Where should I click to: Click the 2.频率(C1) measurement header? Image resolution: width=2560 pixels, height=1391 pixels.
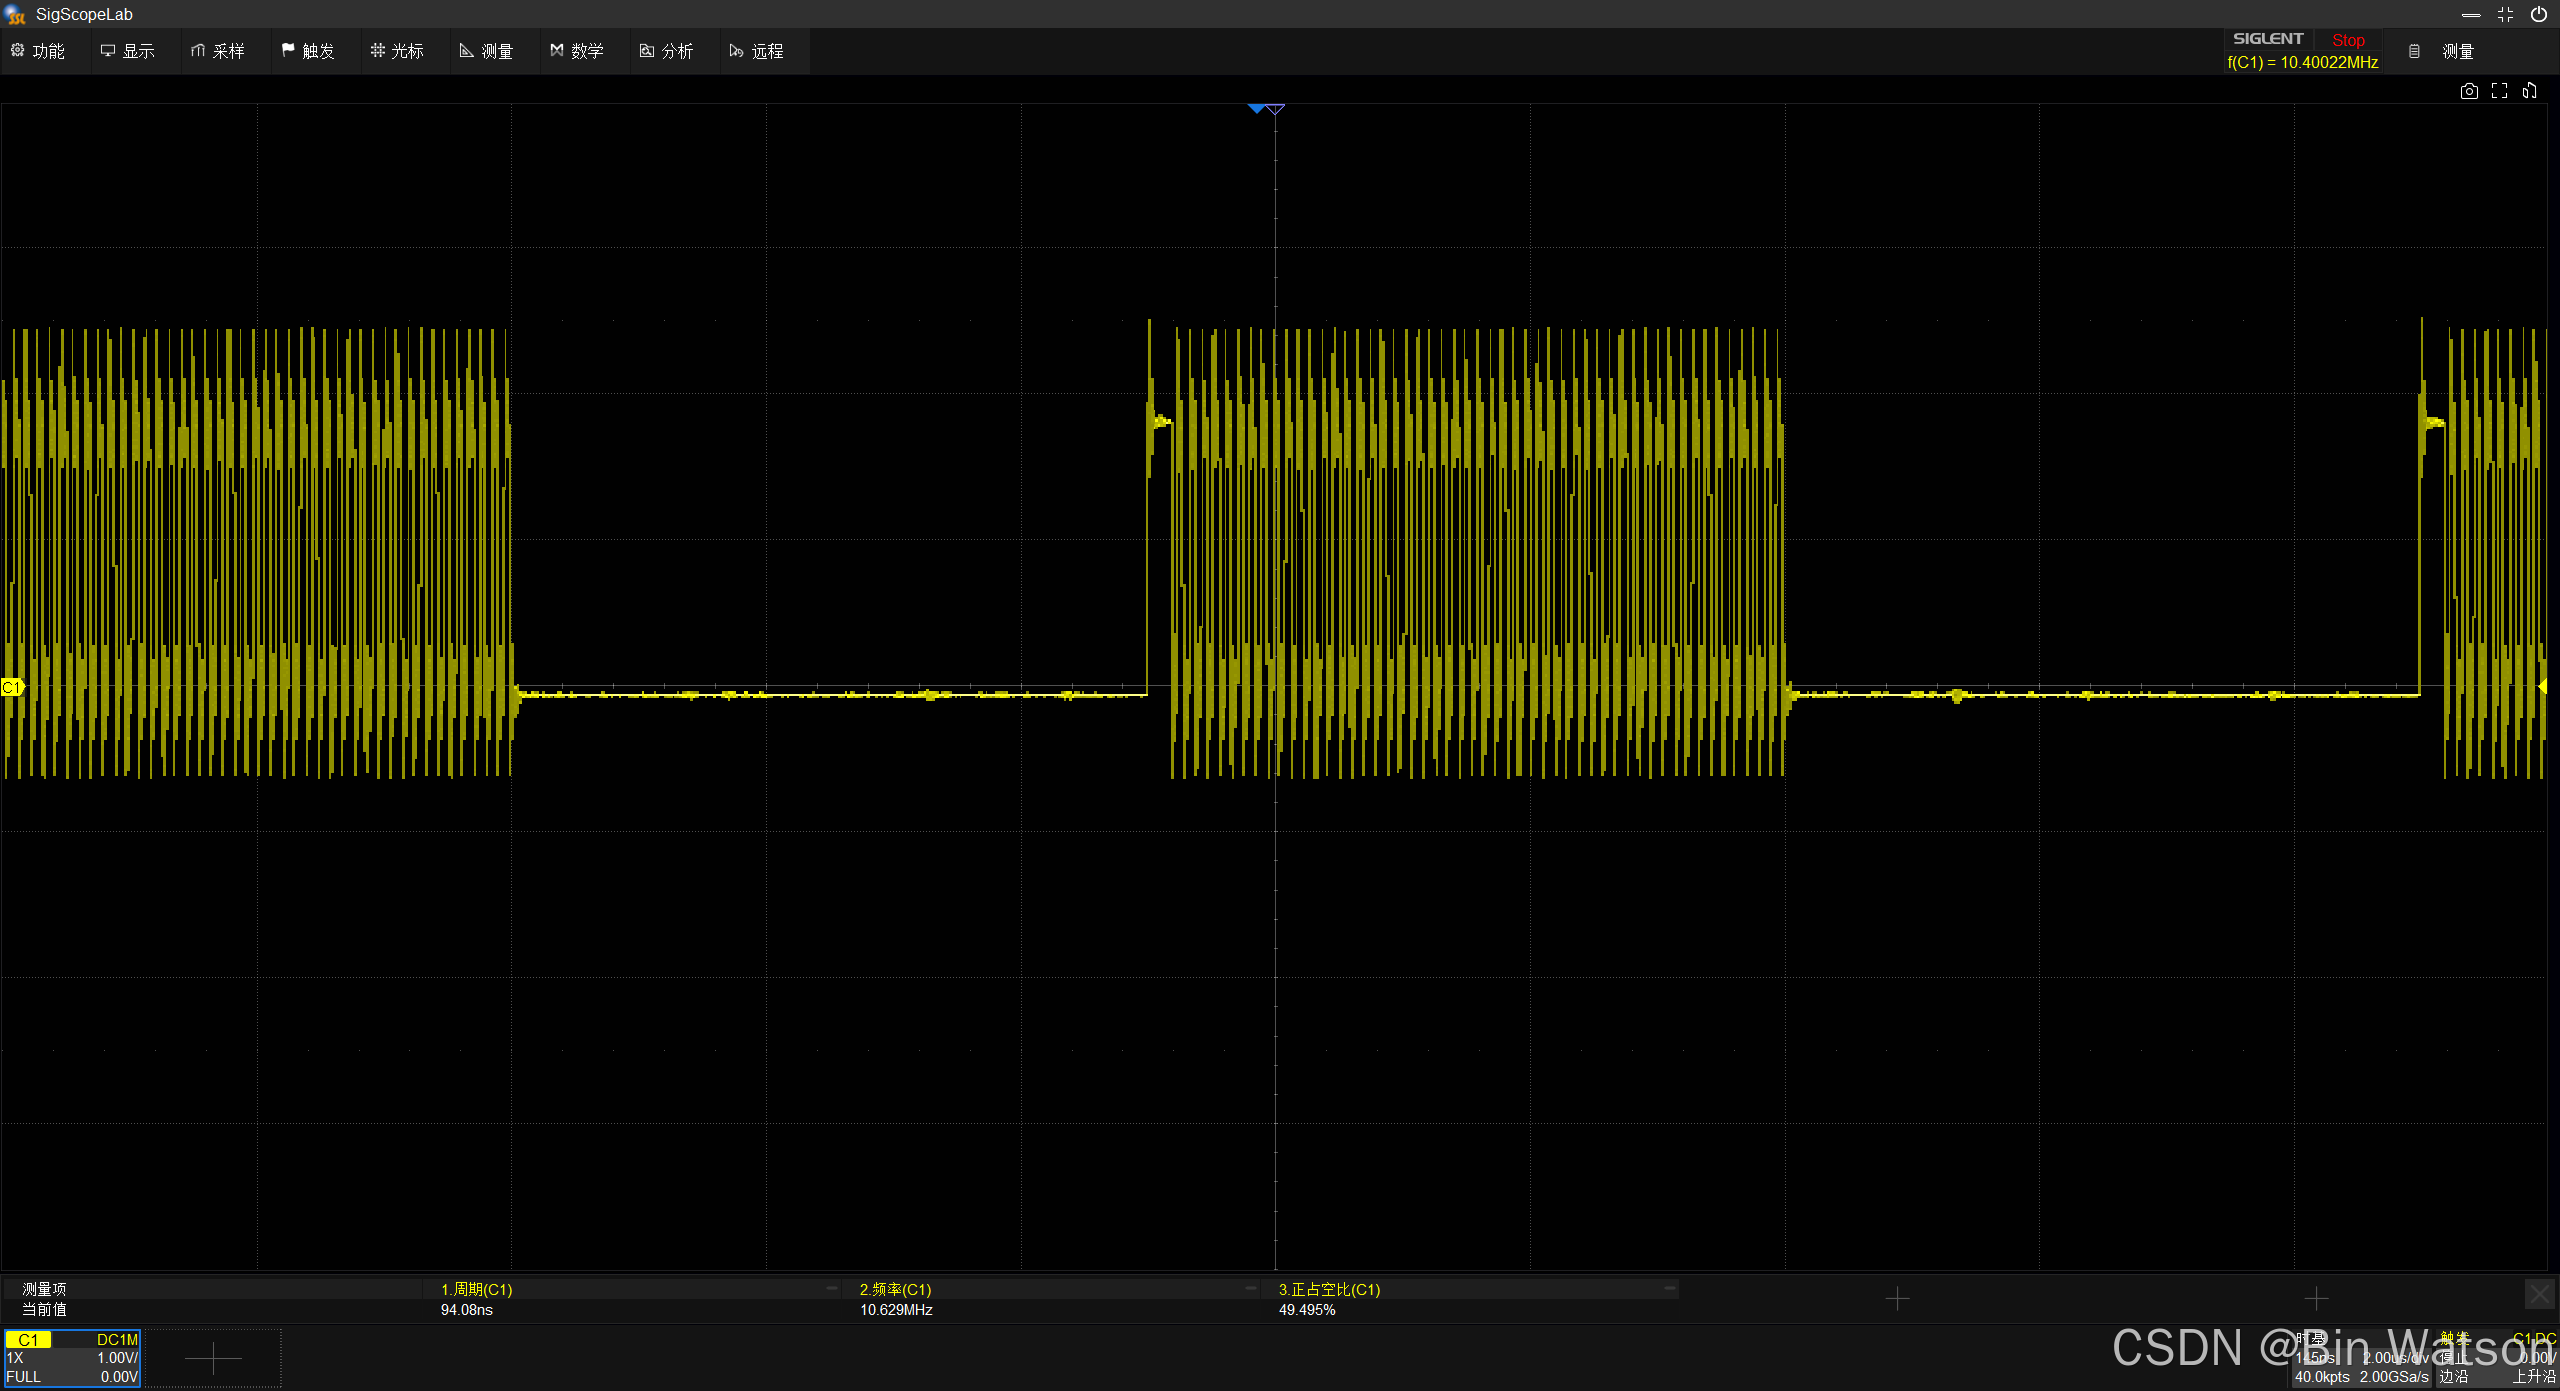895,1290
